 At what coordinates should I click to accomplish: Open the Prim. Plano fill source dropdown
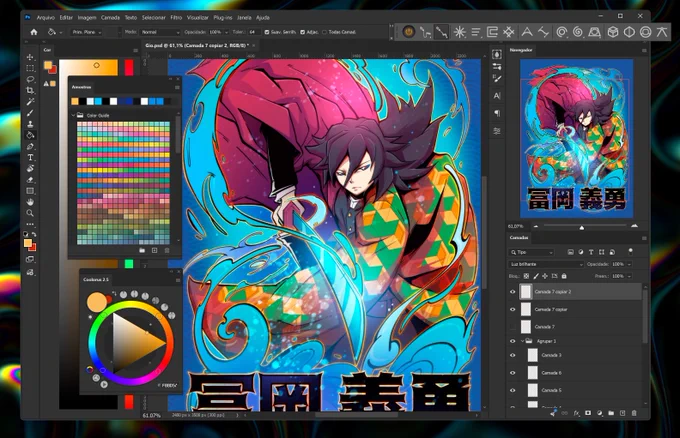click(86, 32)
